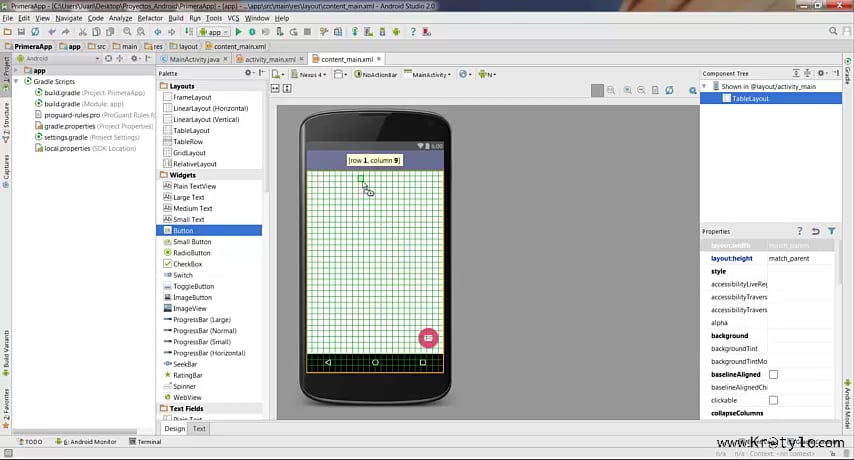Screen dimensions: 854x460
Task: Close the content_main.xml tab
Action: [379, 59]
